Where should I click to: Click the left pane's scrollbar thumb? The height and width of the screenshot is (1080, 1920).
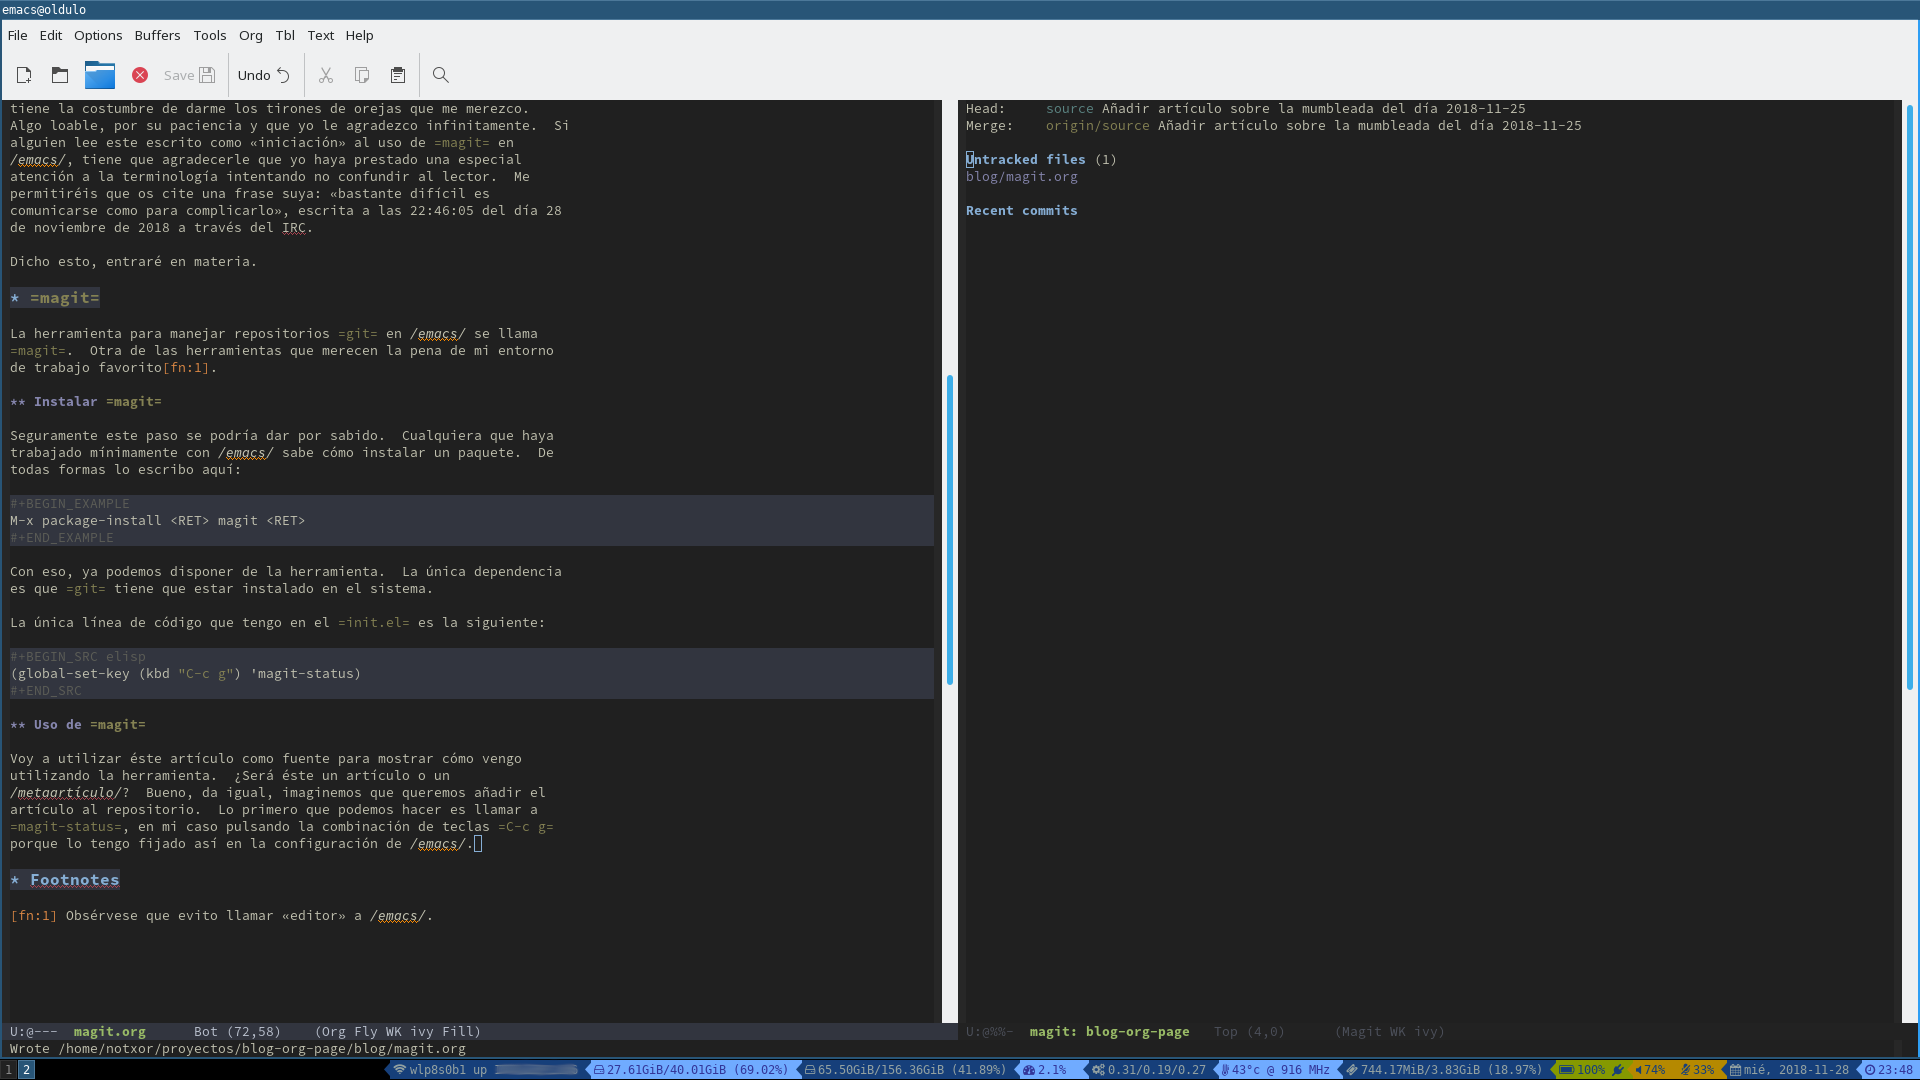(x=949, y=530)
